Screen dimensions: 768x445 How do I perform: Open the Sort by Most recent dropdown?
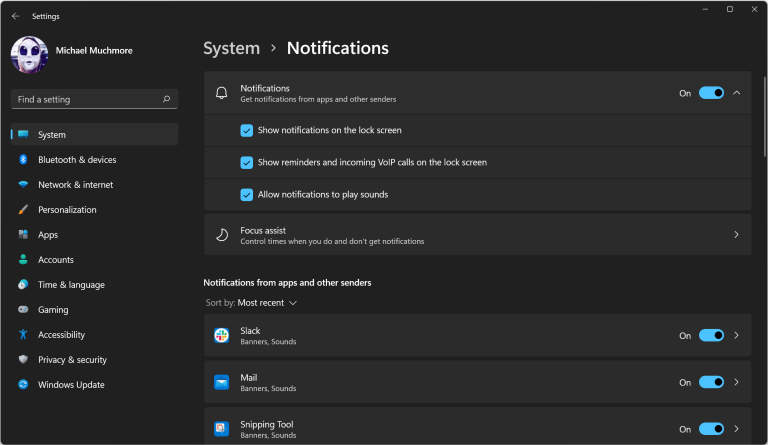point(251,303)
